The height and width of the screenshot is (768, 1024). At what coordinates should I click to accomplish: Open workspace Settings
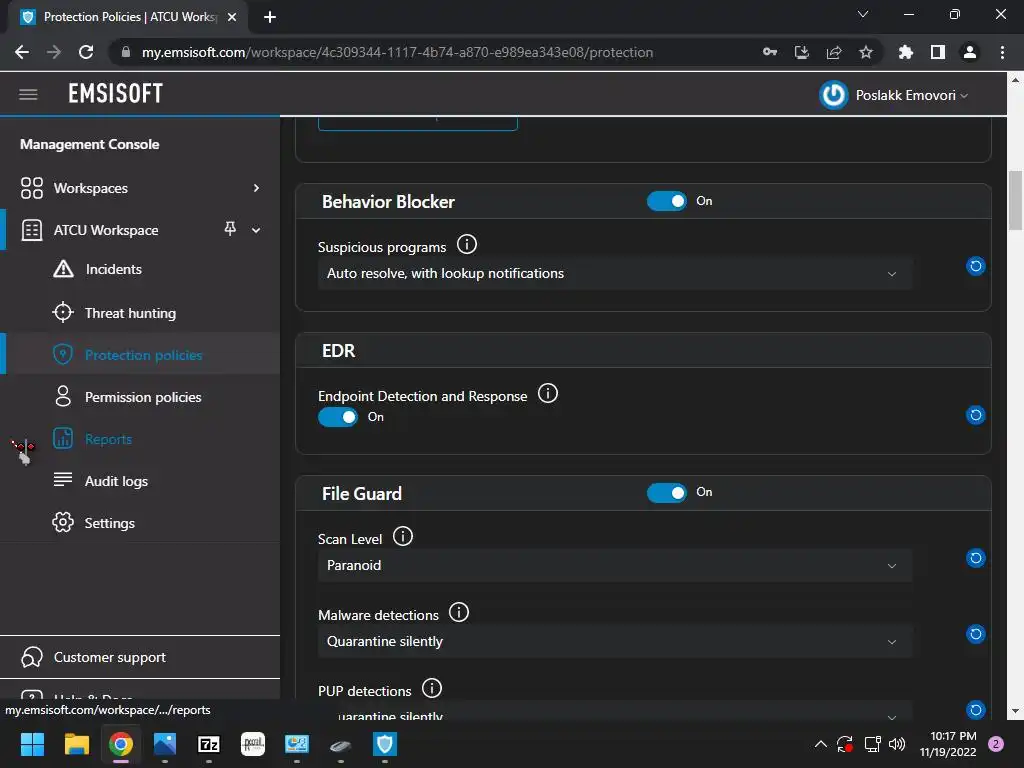110,523
